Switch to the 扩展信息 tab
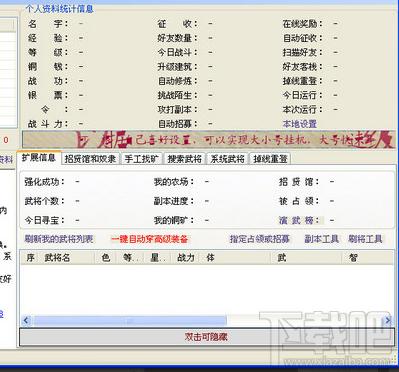The width and height of the screenshot is (399, 372). click(x=39, y=158)
